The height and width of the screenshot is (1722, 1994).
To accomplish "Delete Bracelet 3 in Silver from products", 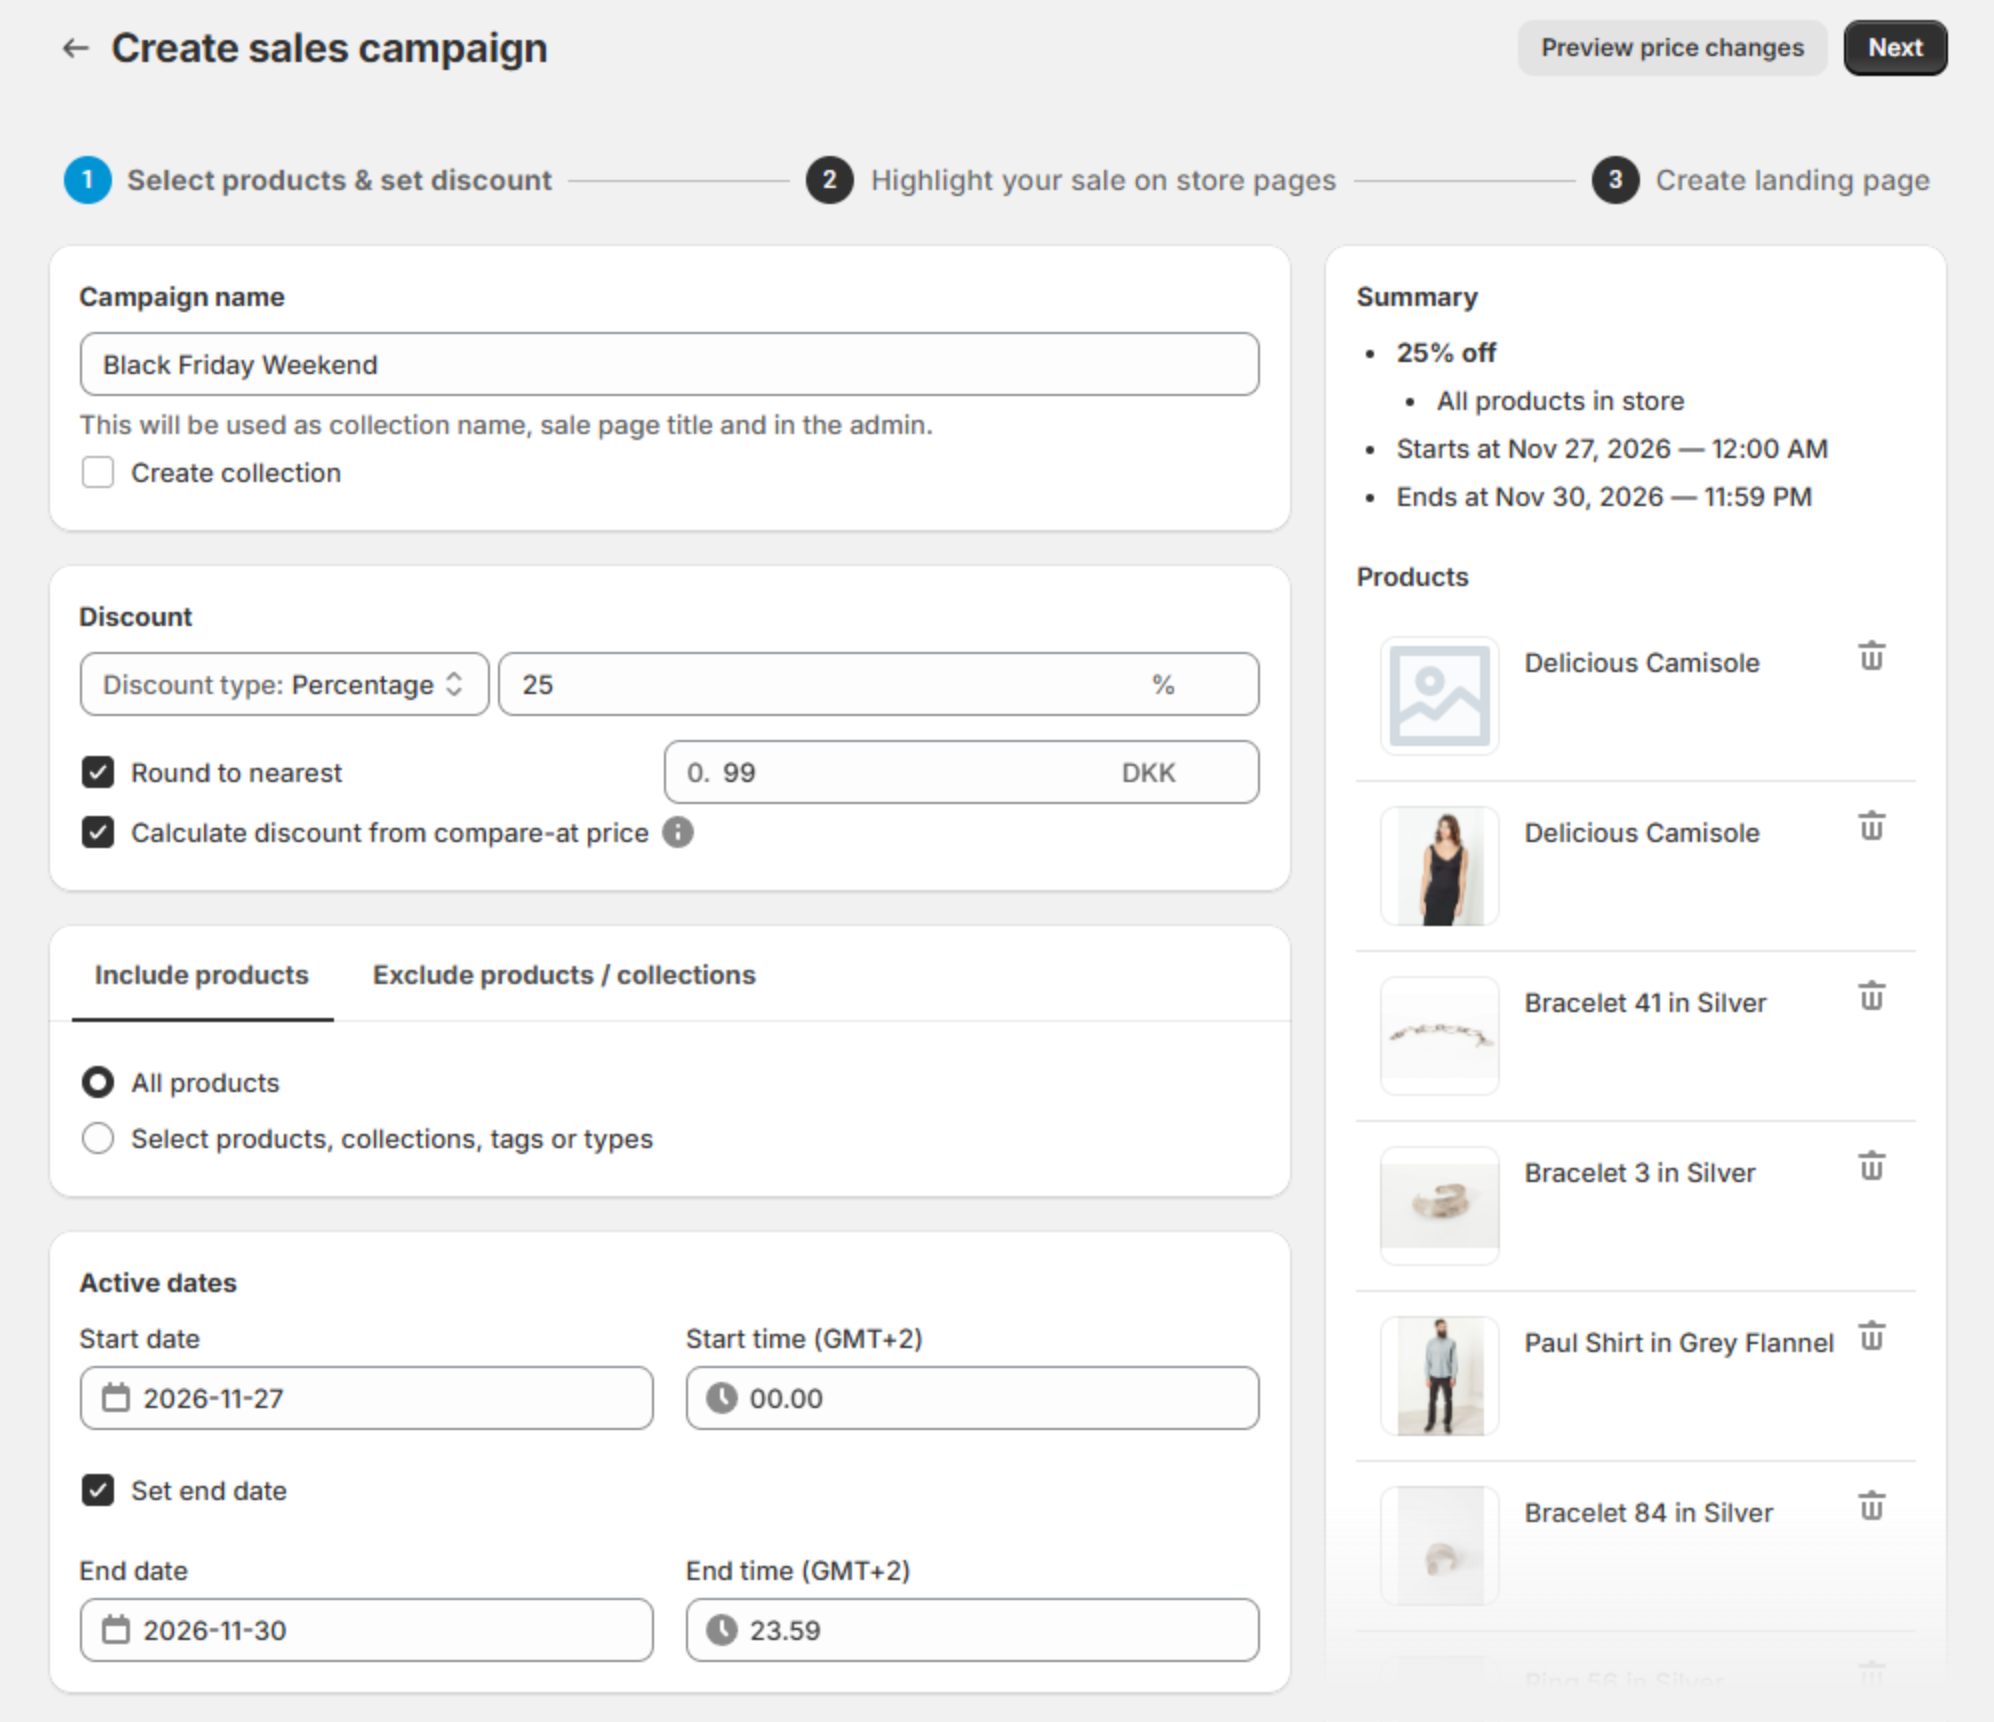I will pos(1871,1166).
